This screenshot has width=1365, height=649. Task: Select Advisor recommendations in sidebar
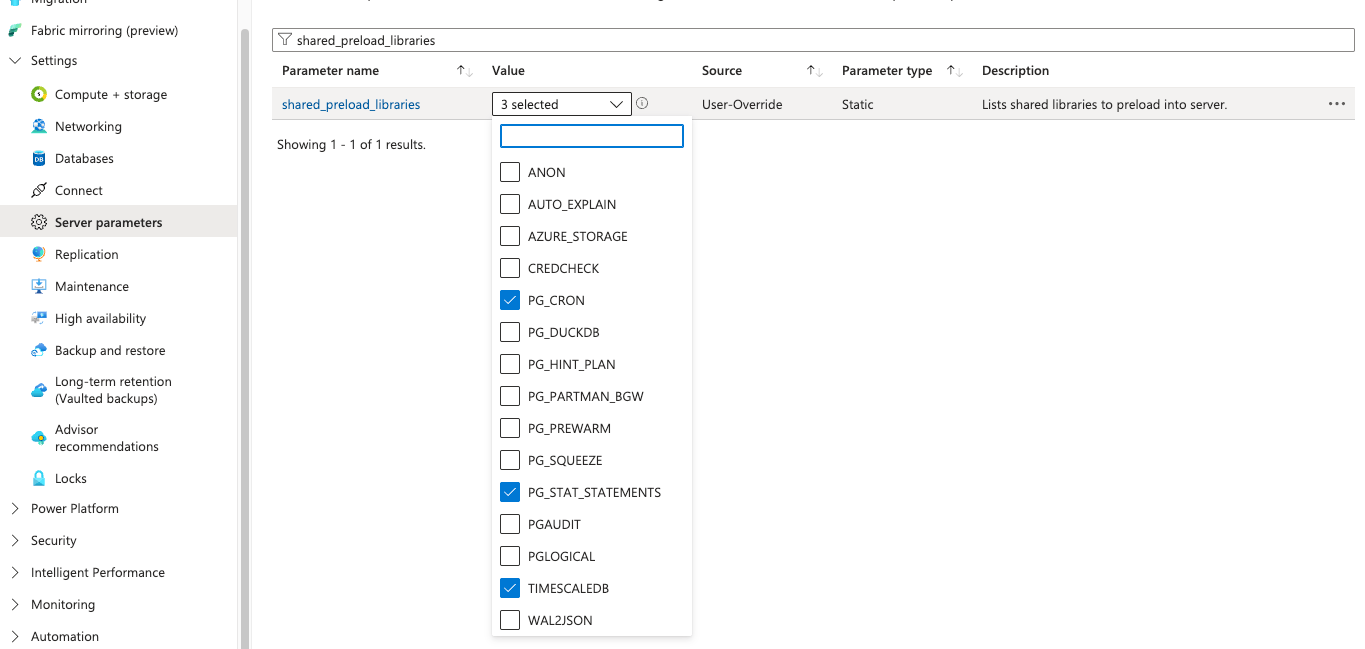106,438
